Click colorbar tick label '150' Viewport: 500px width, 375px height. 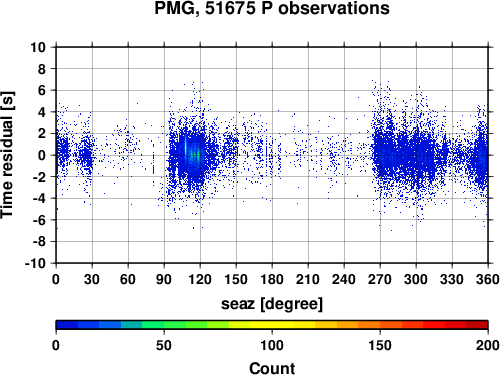click(380, 345)
